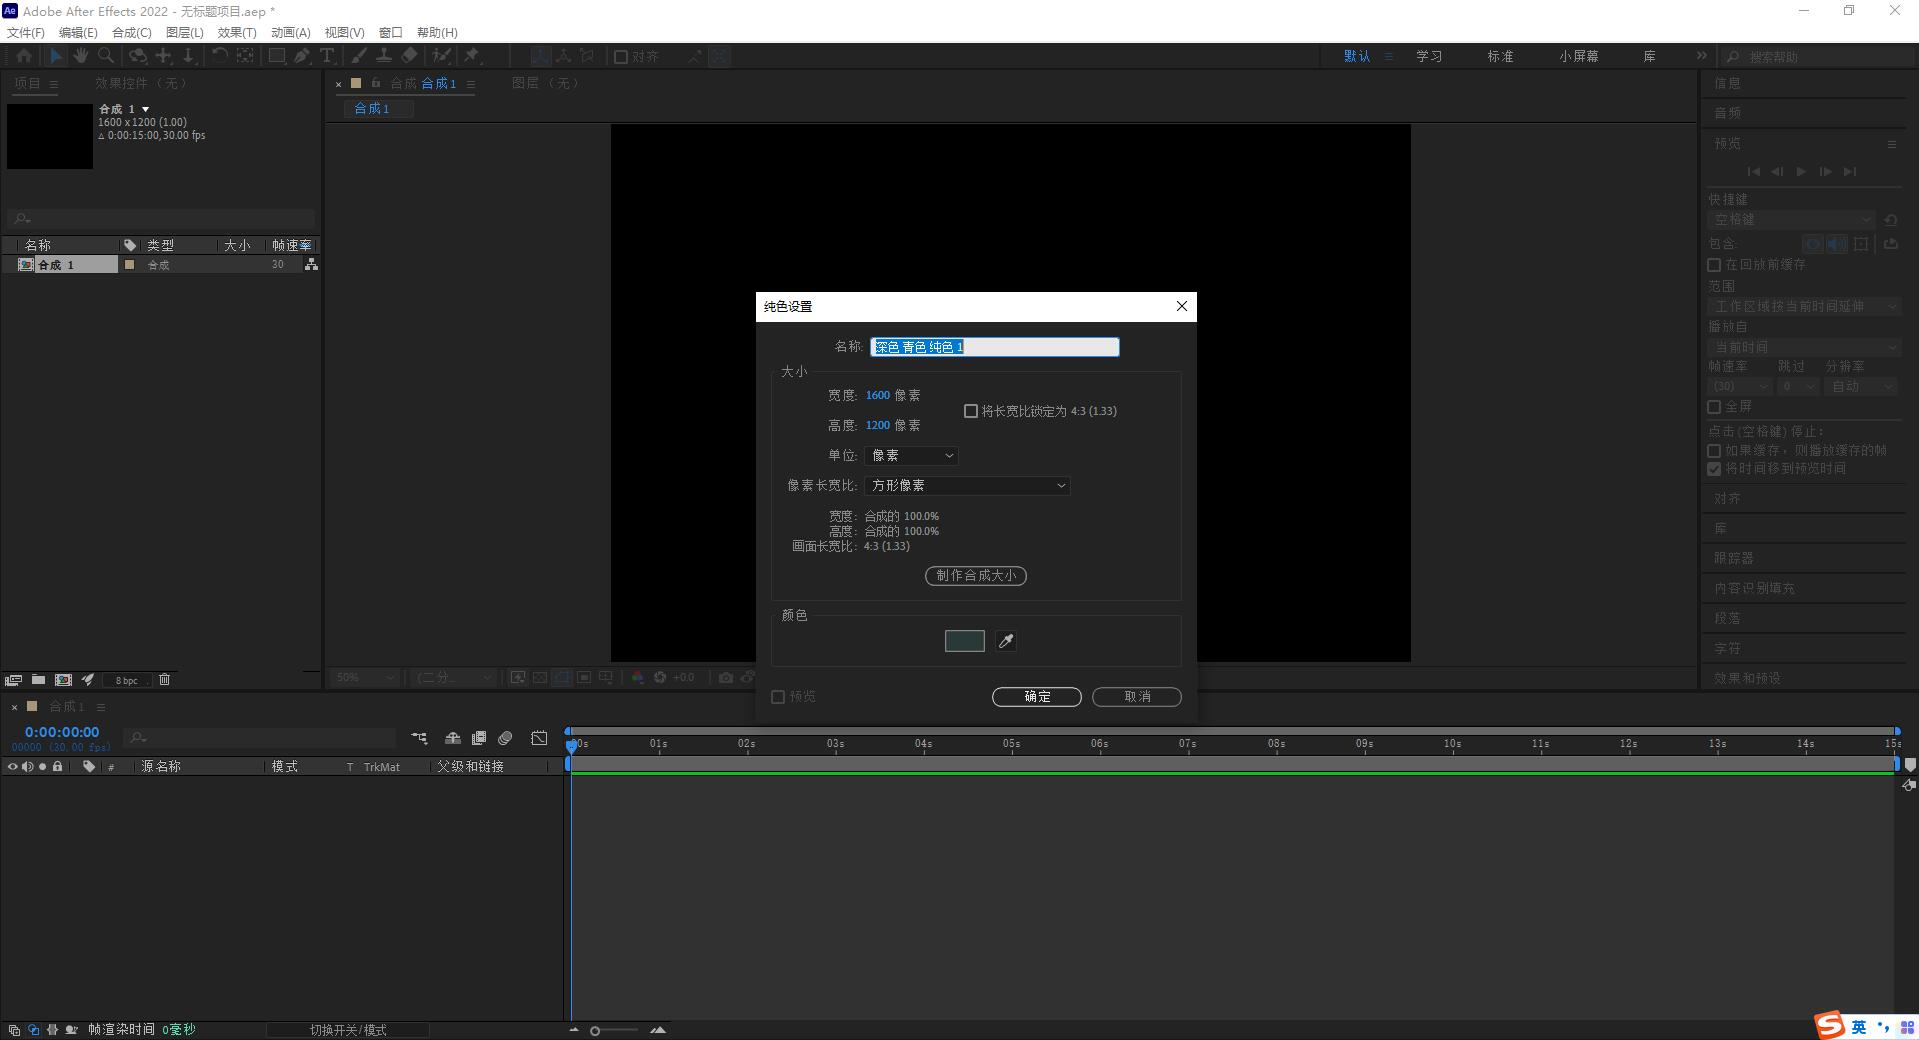Check 在回放前缓存 in Preview panel
The width and height of the screenshot is (1919, 1040).
(x=1714, y=265)
